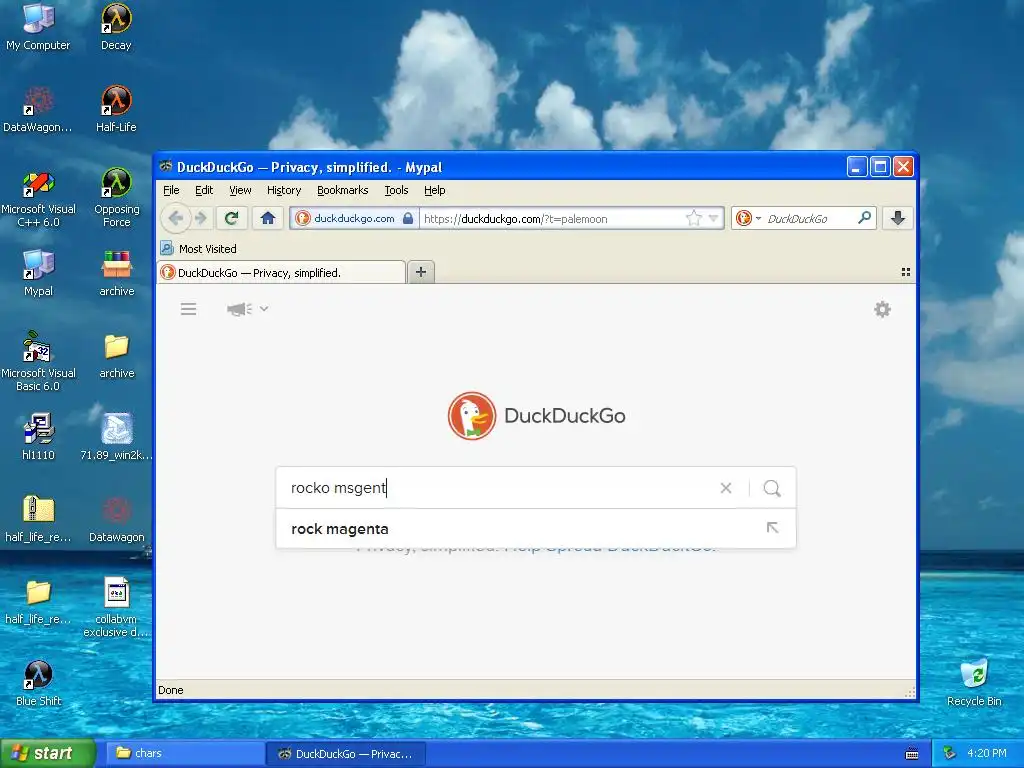Image resolution: width=1024 pixels, height=768 pixels.
Task: Select the rock magenta suggestion
Action: pyautogui.click(x=536, y=528)
